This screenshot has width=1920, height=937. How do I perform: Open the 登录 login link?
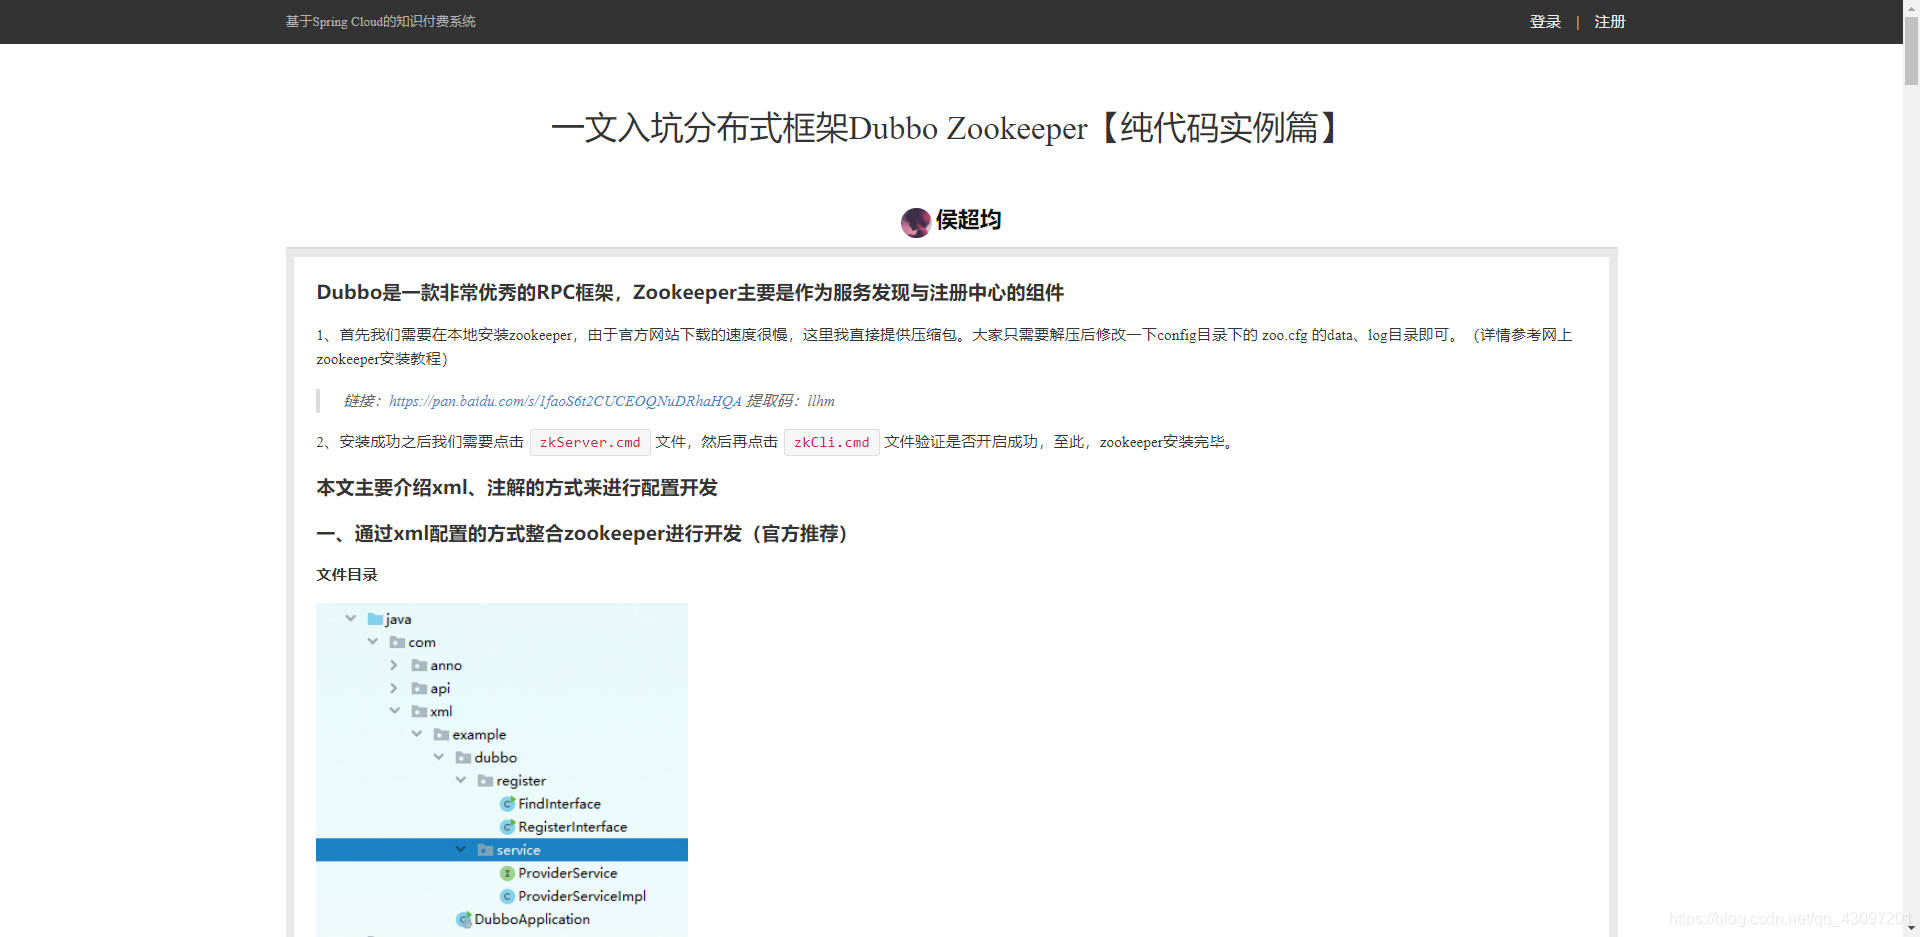[1545, 22]
